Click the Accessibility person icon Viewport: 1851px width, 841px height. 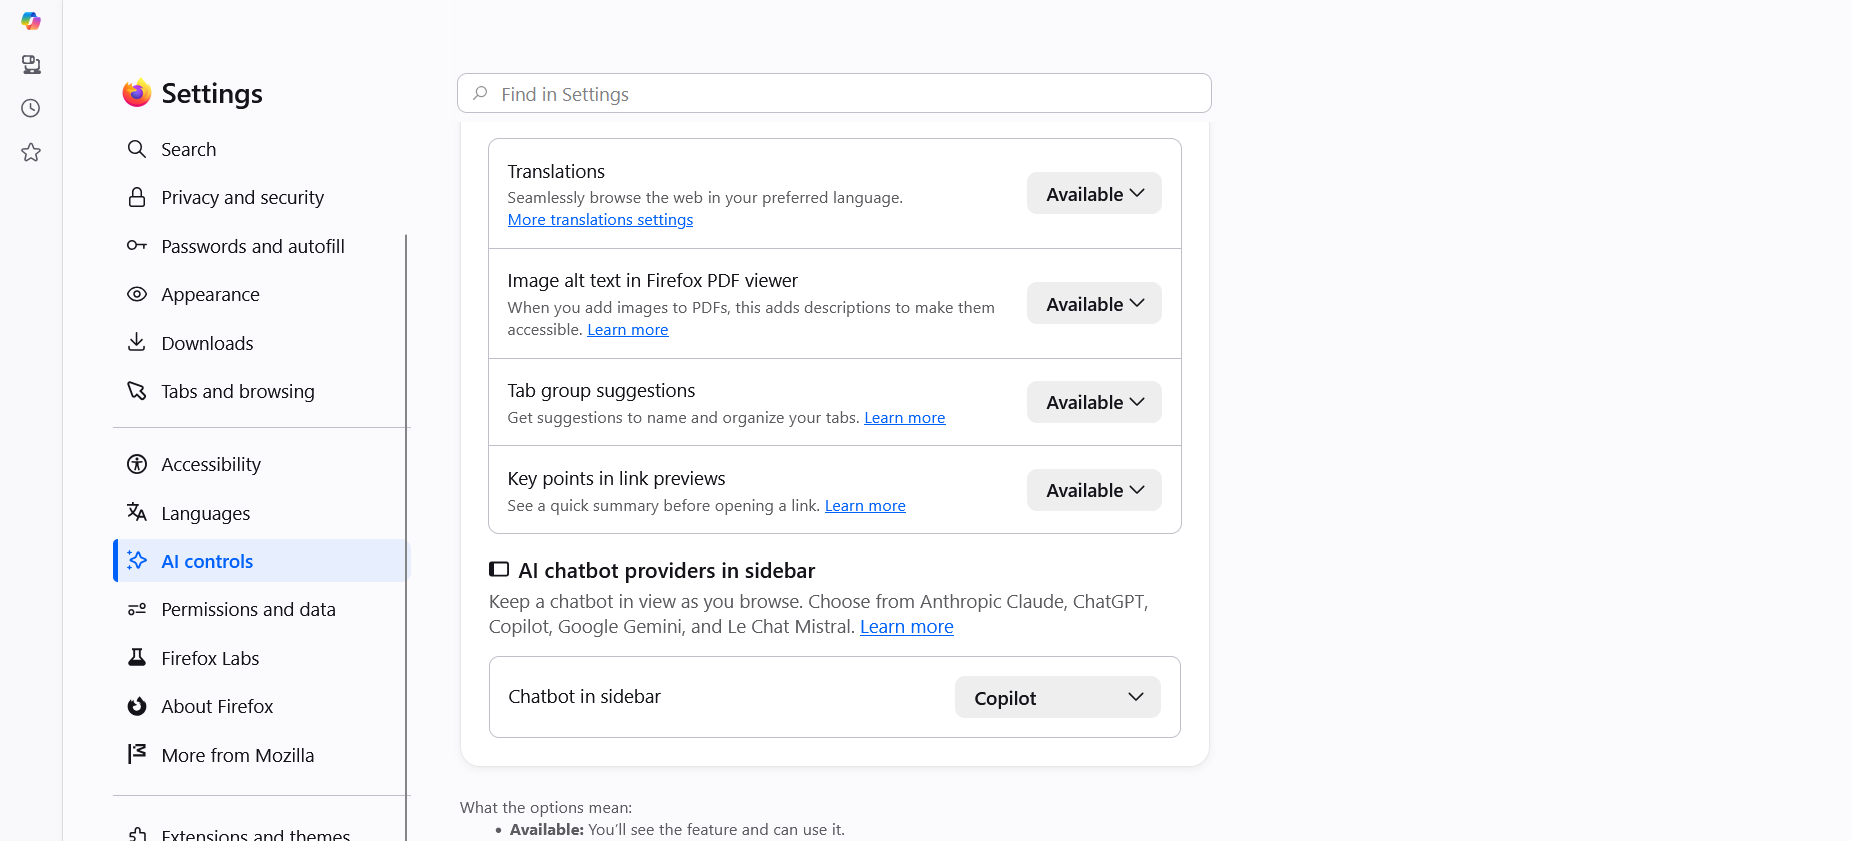137,464
